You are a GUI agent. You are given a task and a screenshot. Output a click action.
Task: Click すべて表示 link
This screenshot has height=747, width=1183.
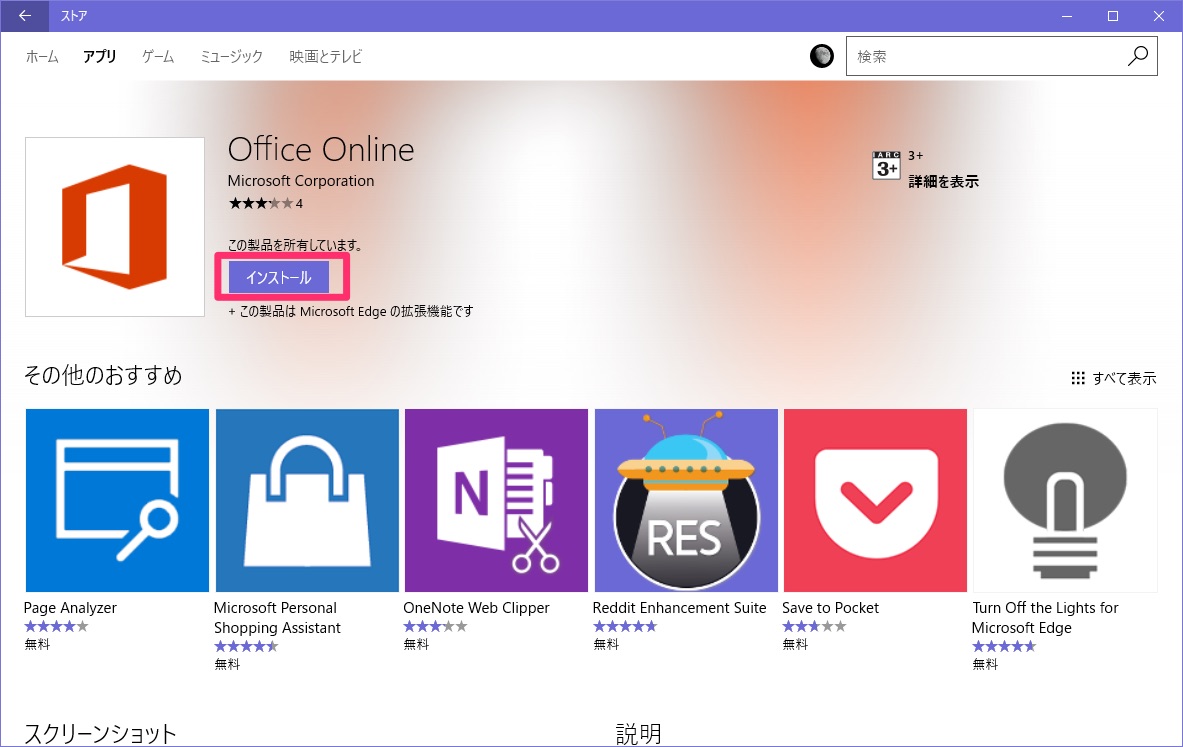(1124, 378)
